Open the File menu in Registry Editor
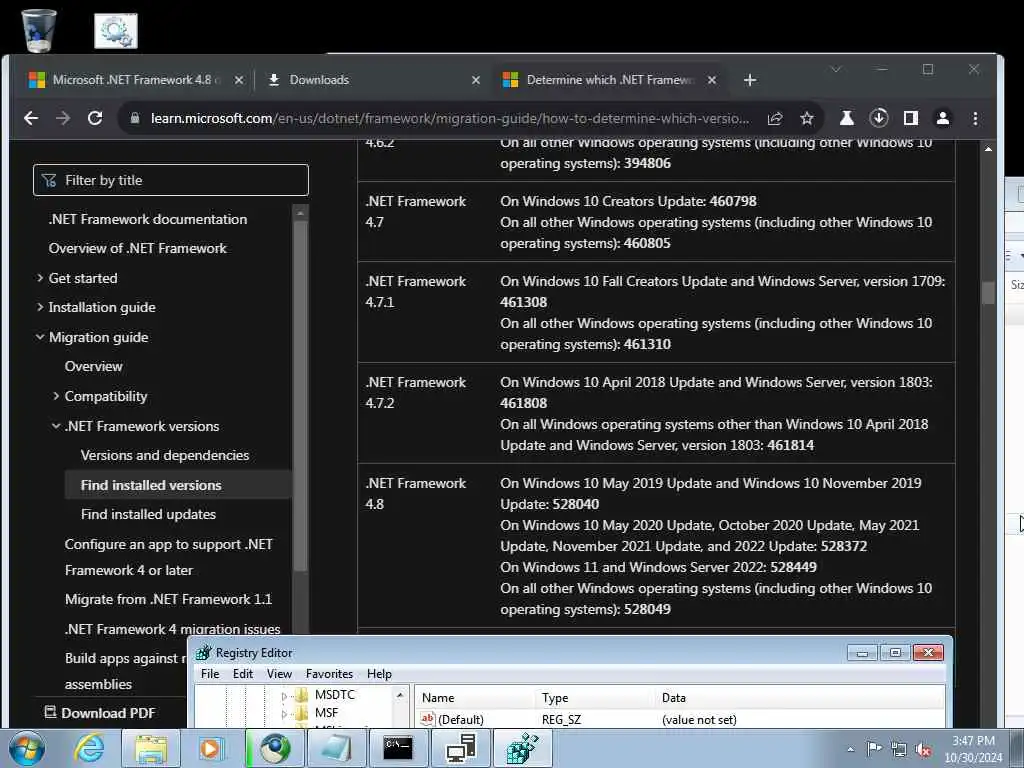 [210, 674]
